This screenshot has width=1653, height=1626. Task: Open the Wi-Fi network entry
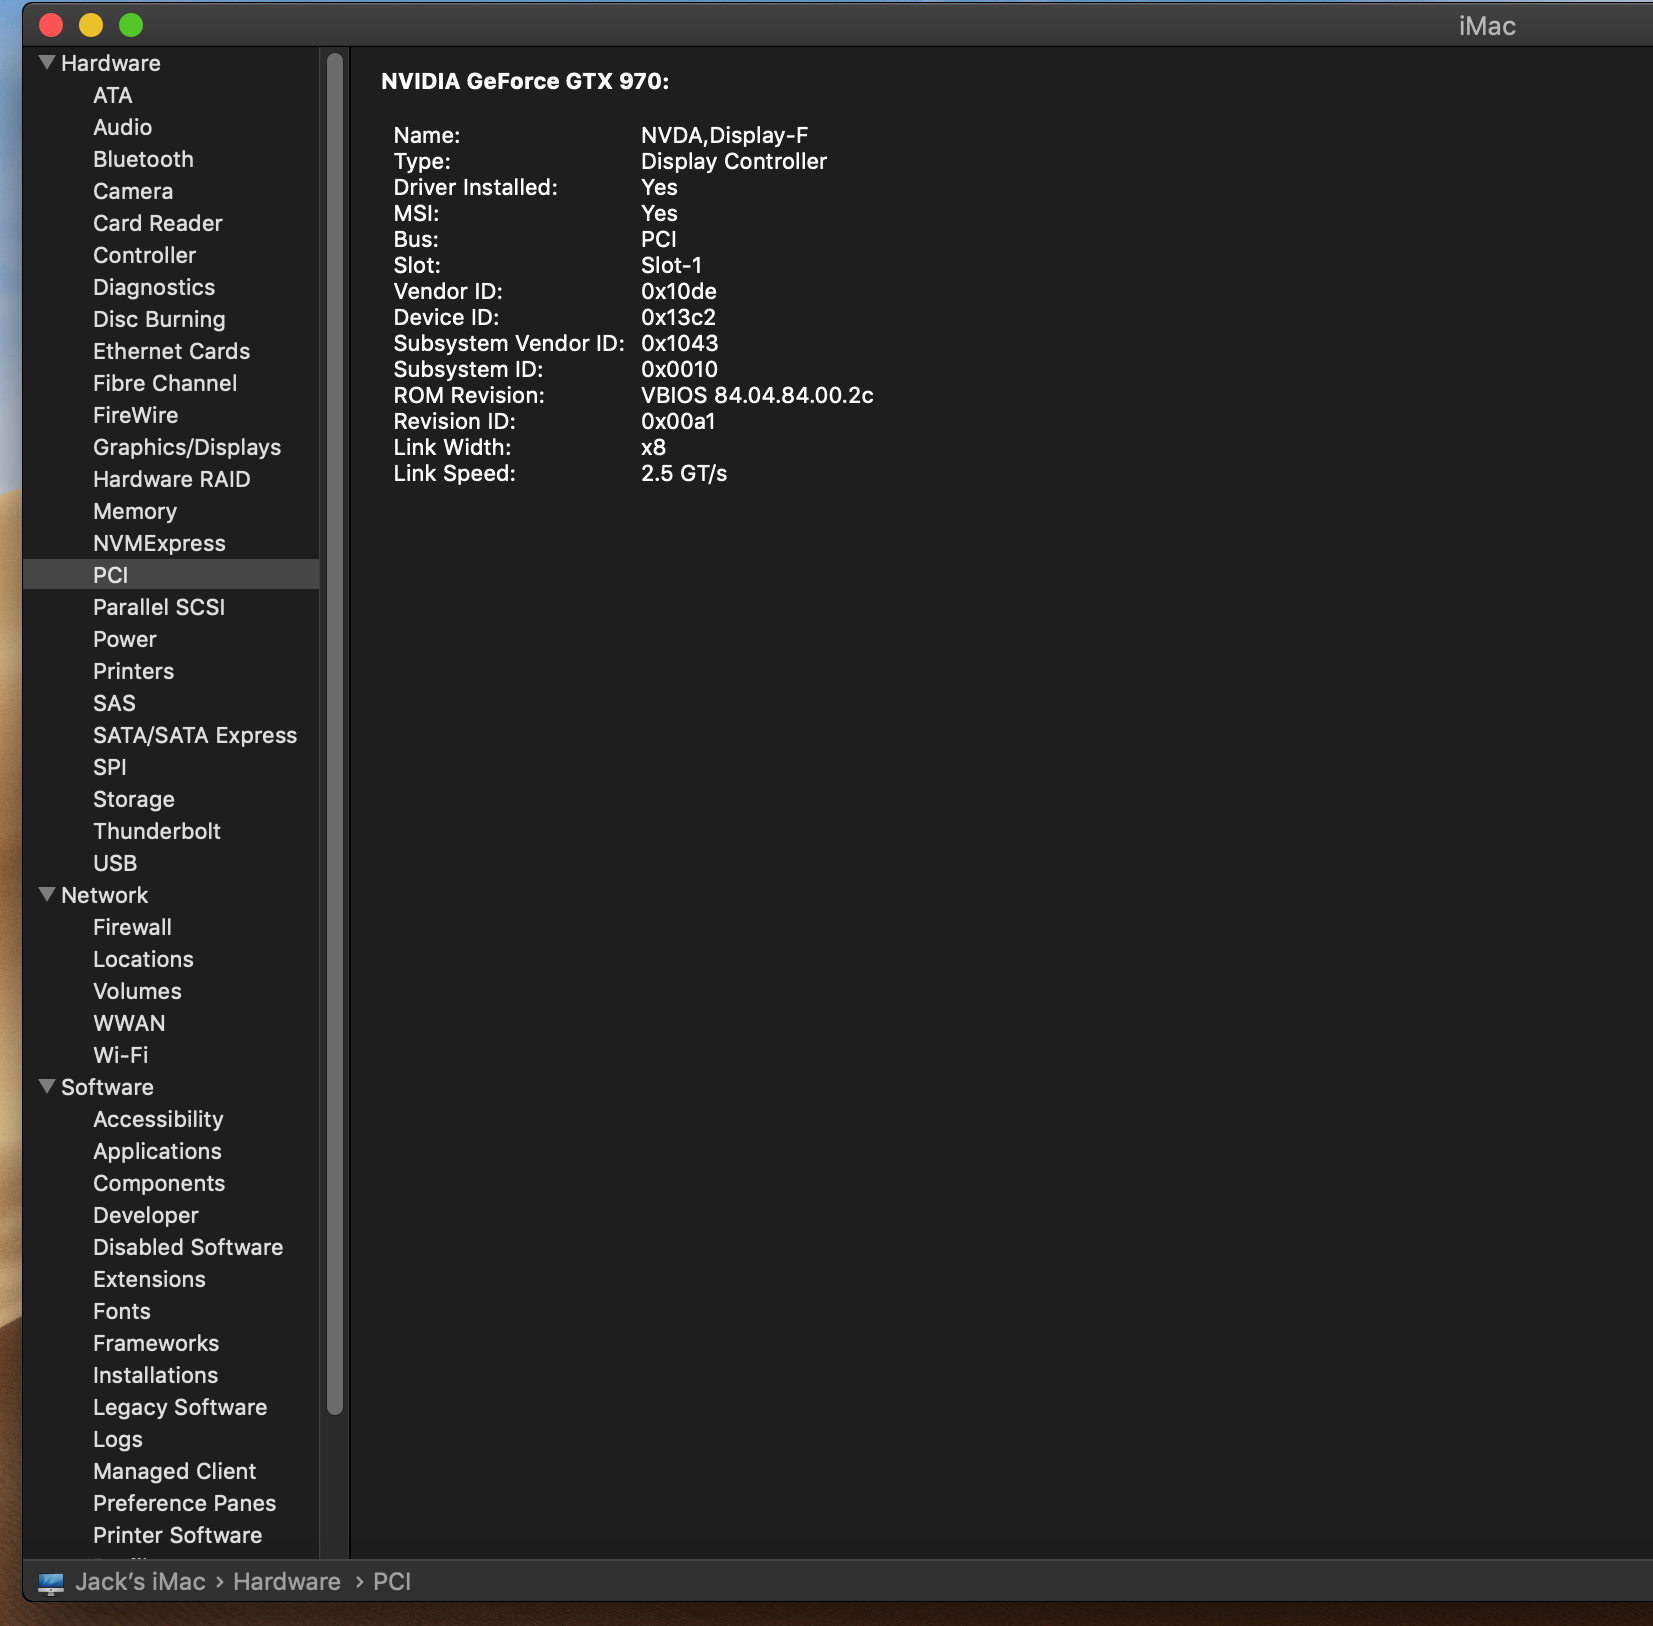120,1055
